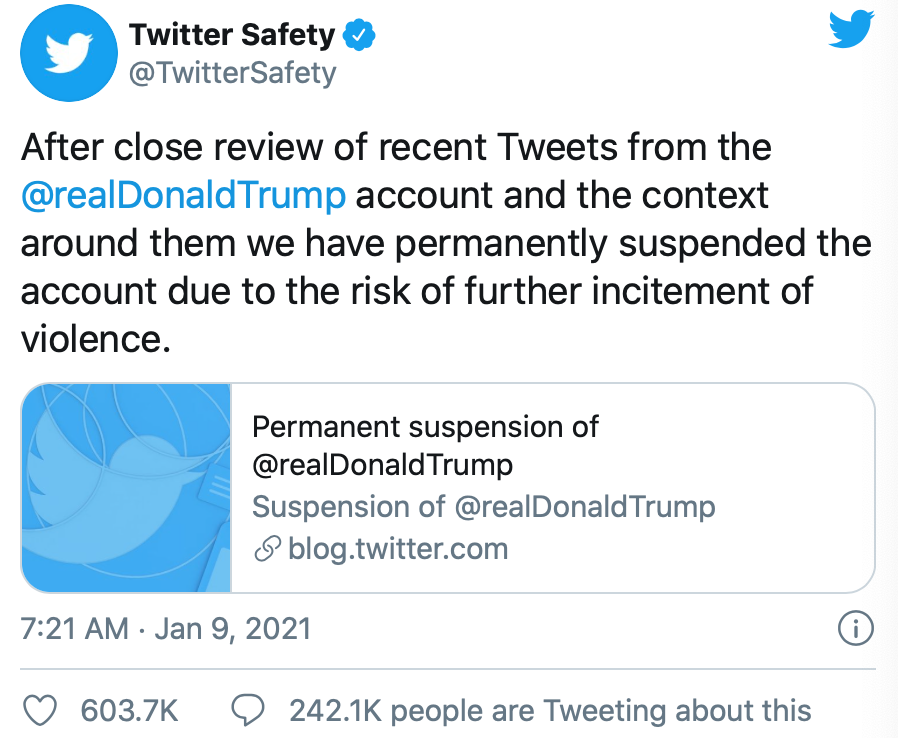Open the Twitter bird logo at top right
The width and height of the screenshot is (898, 738).
coord(852,30)
